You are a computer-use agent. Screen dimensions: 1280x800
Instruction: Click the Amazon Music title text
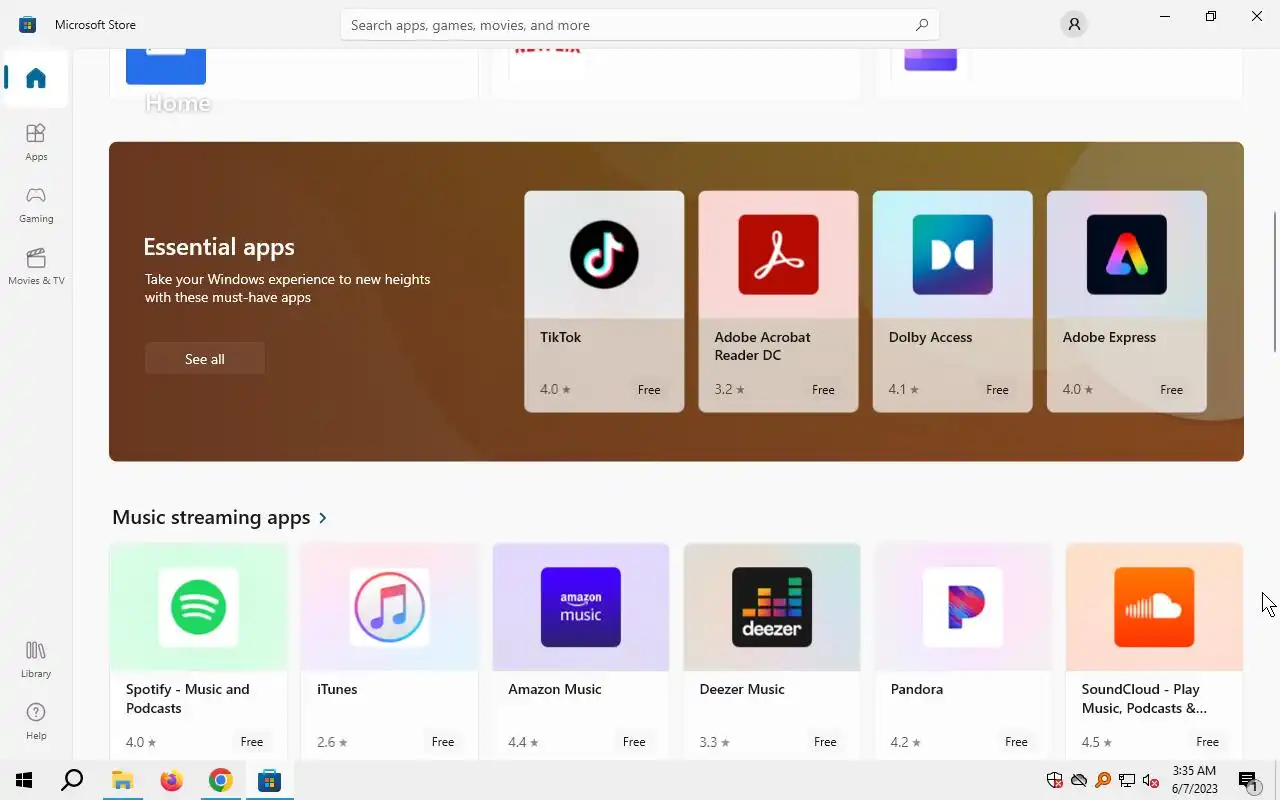click(x=555, y=689)
